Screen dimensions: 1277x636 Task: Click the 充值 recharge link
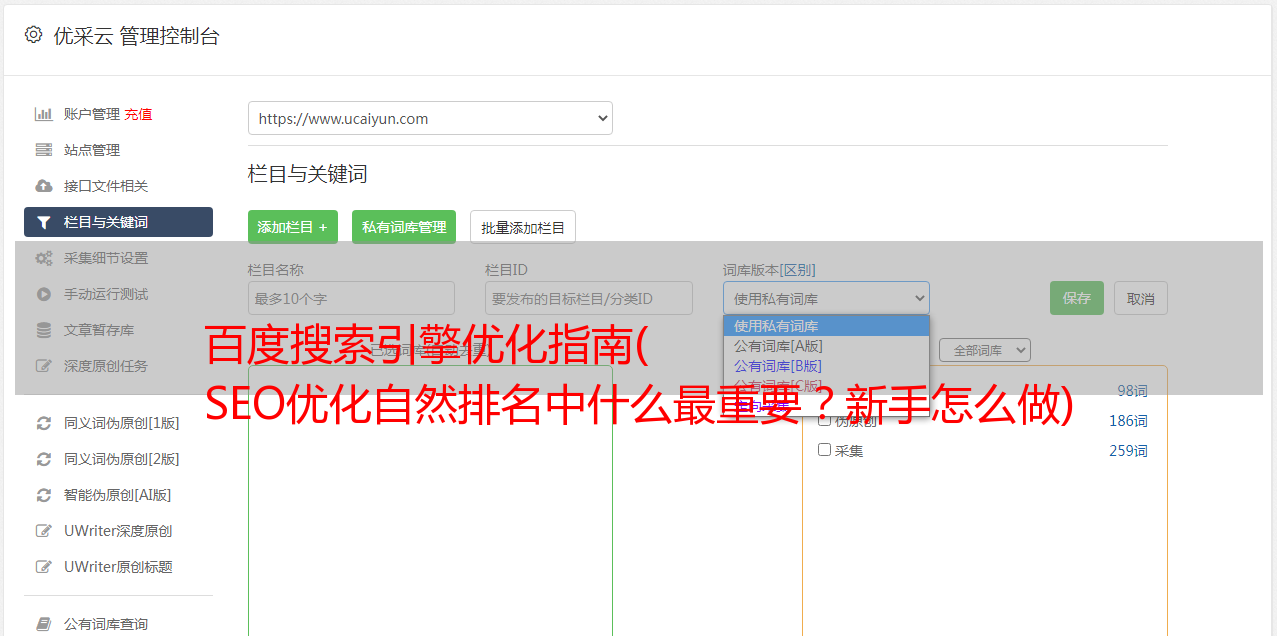coord(138,114)
